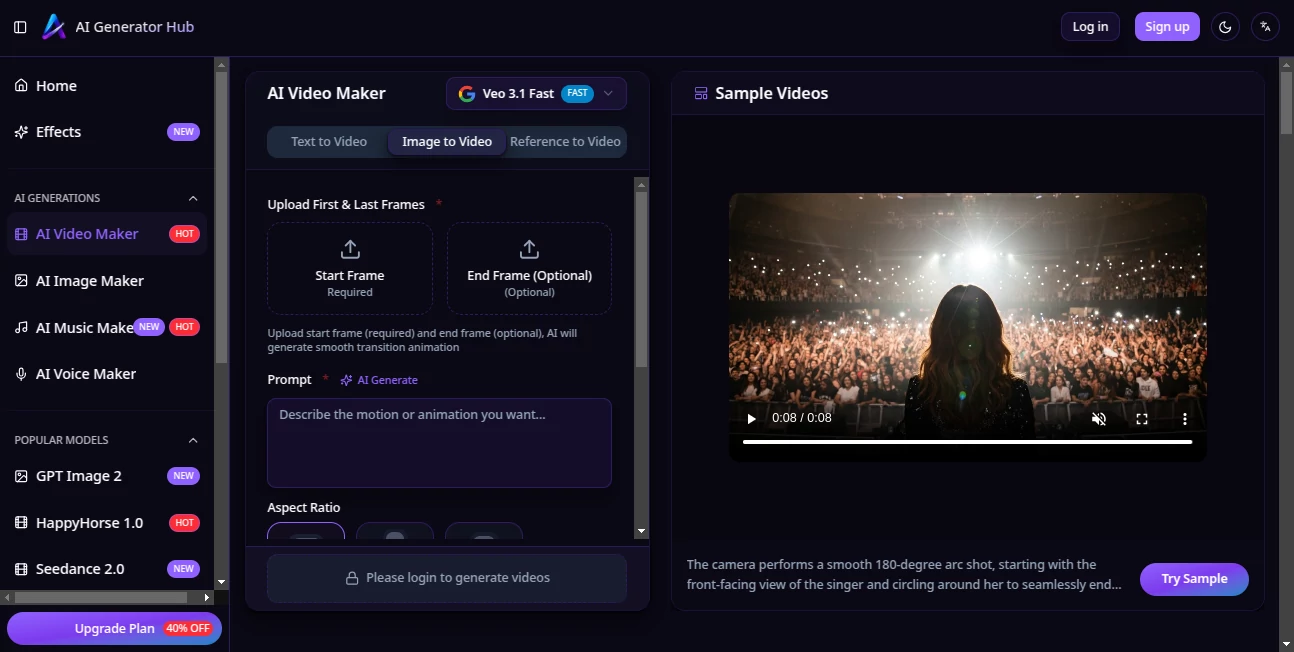Click the HOT badge beside AI Video Maker
The height and width of the screenshot is (652, 1294).
point(184,234)
